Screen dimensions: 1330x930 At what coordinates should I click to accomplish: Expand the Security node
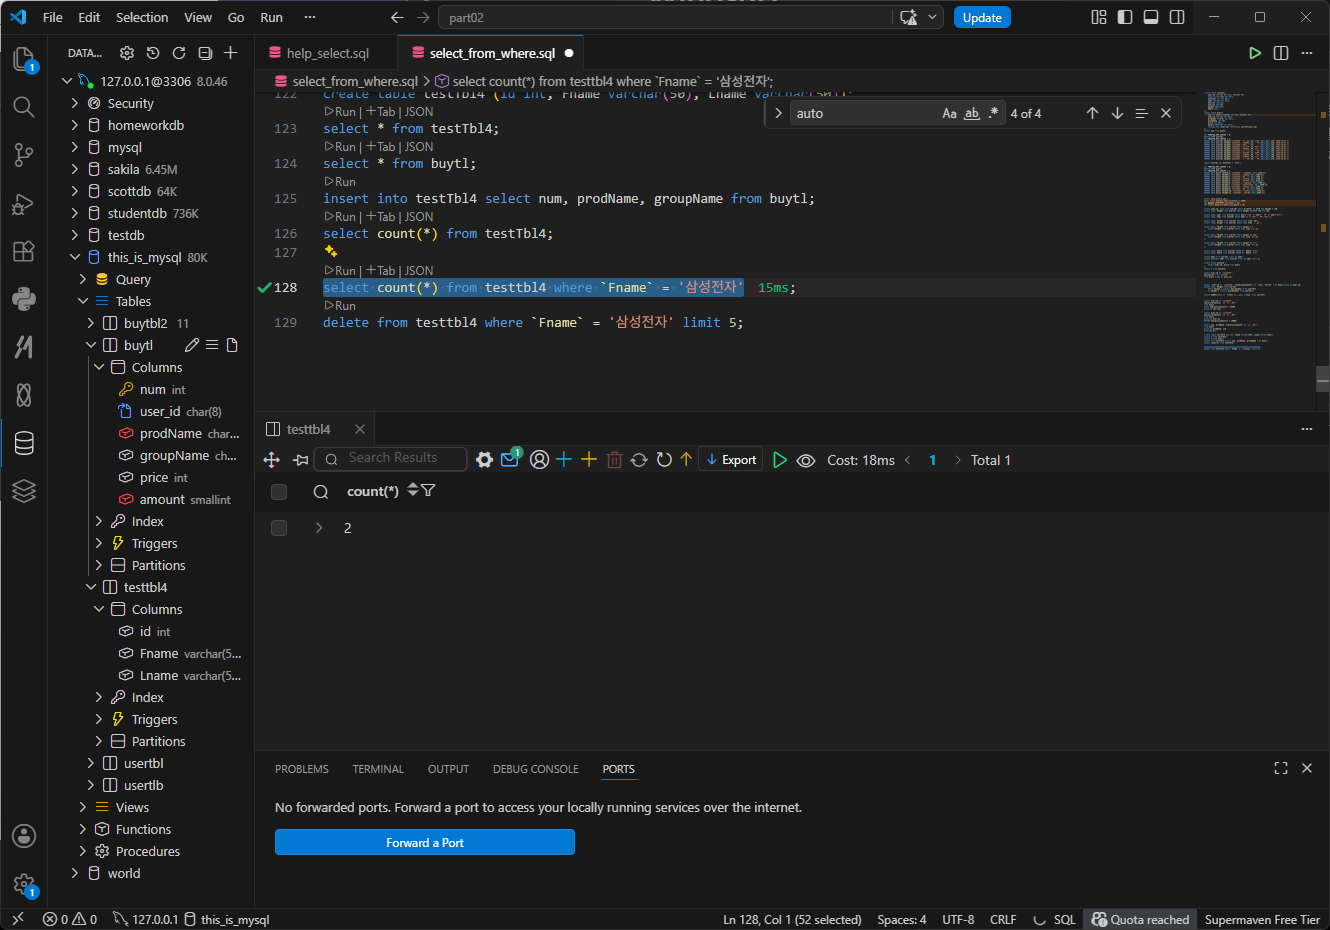click(75, 103)
